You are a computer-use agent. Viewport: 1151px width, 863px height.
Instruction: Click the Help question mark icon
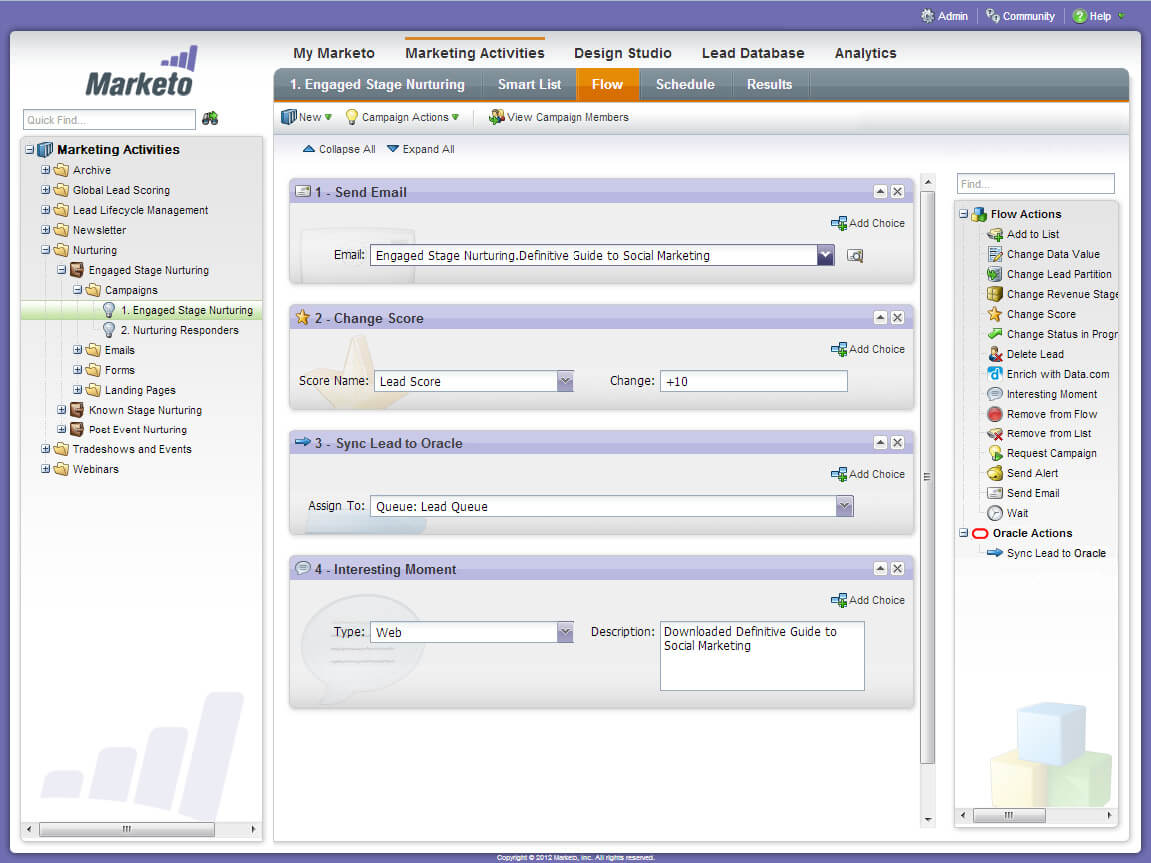(1079, 16)
